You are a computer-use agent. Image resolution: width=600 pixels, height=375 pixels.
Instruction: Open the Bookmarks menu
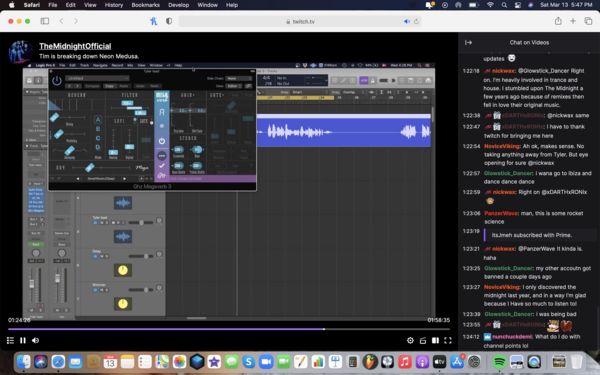[x=145, y=5]
